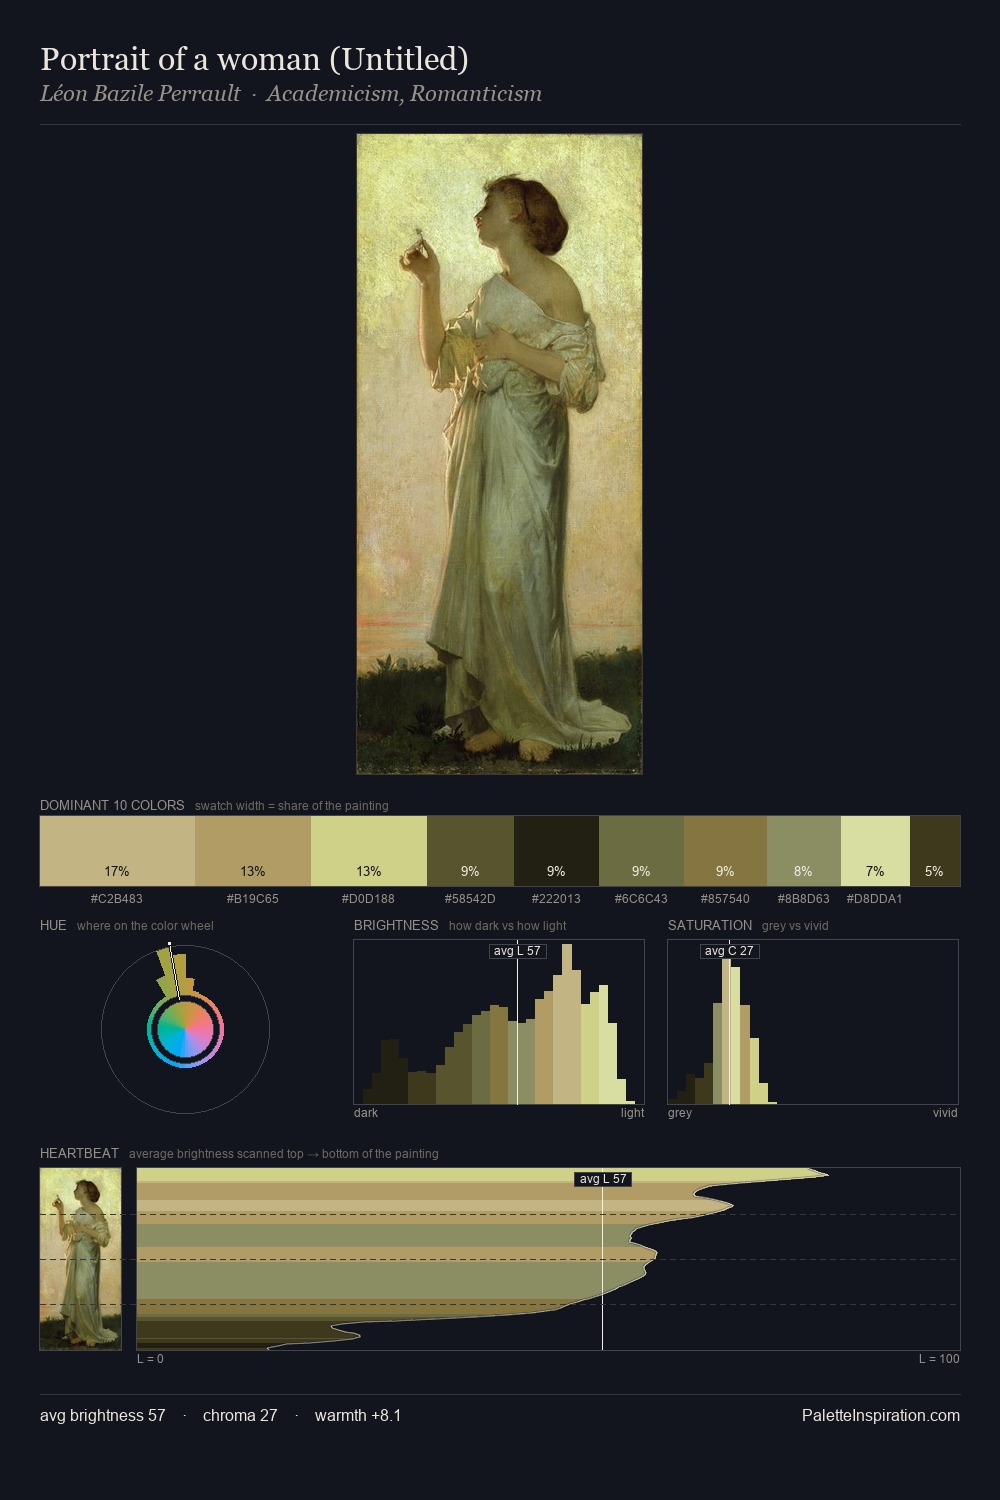Click the artist name Léon Bazile Perrault

pos(140,94)
